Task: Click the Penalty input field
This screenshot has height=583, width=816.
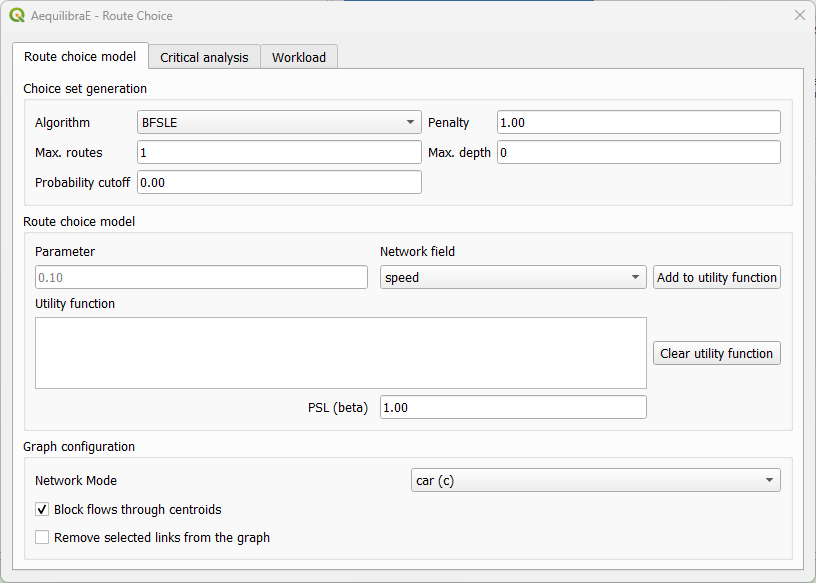Action: coord(638,122)
